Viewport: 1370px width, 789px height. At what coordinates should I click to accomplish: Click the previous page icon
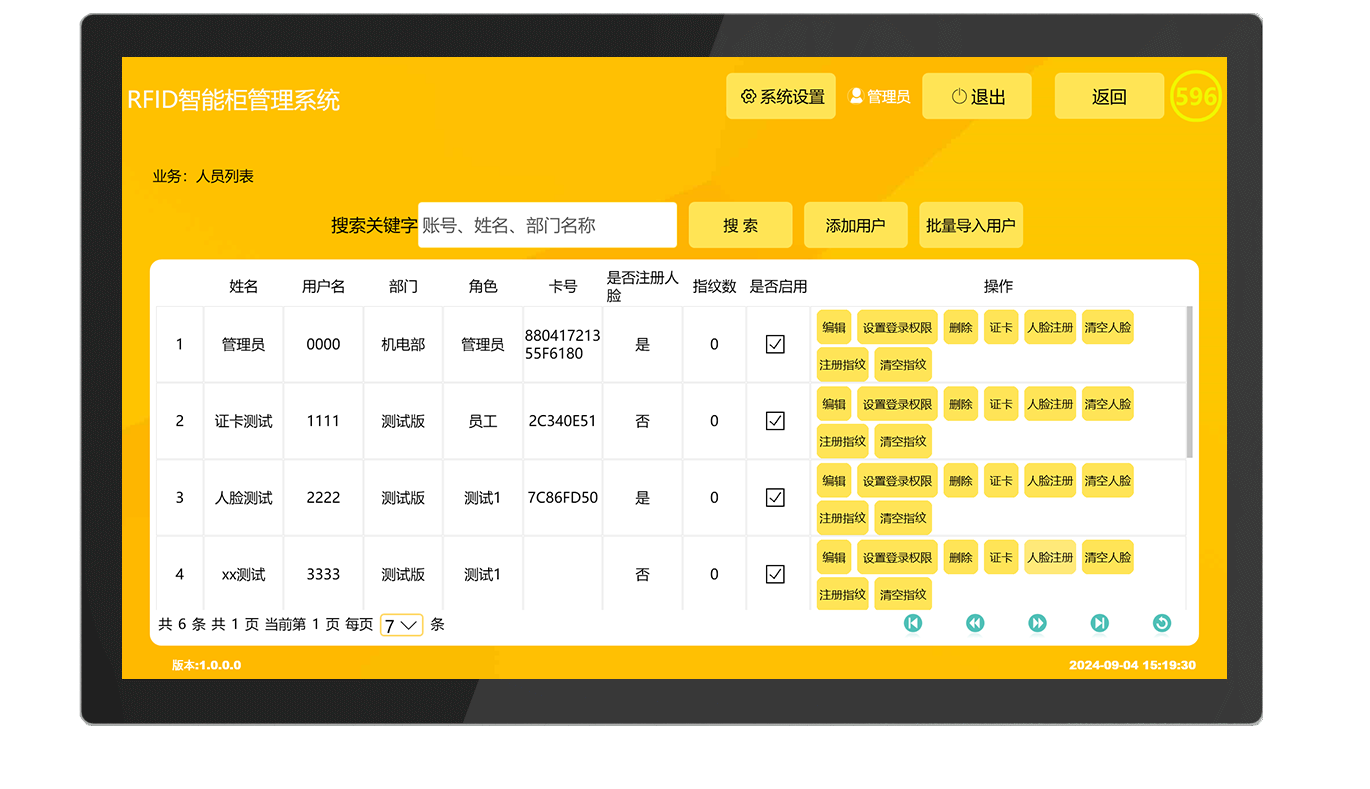975,623
